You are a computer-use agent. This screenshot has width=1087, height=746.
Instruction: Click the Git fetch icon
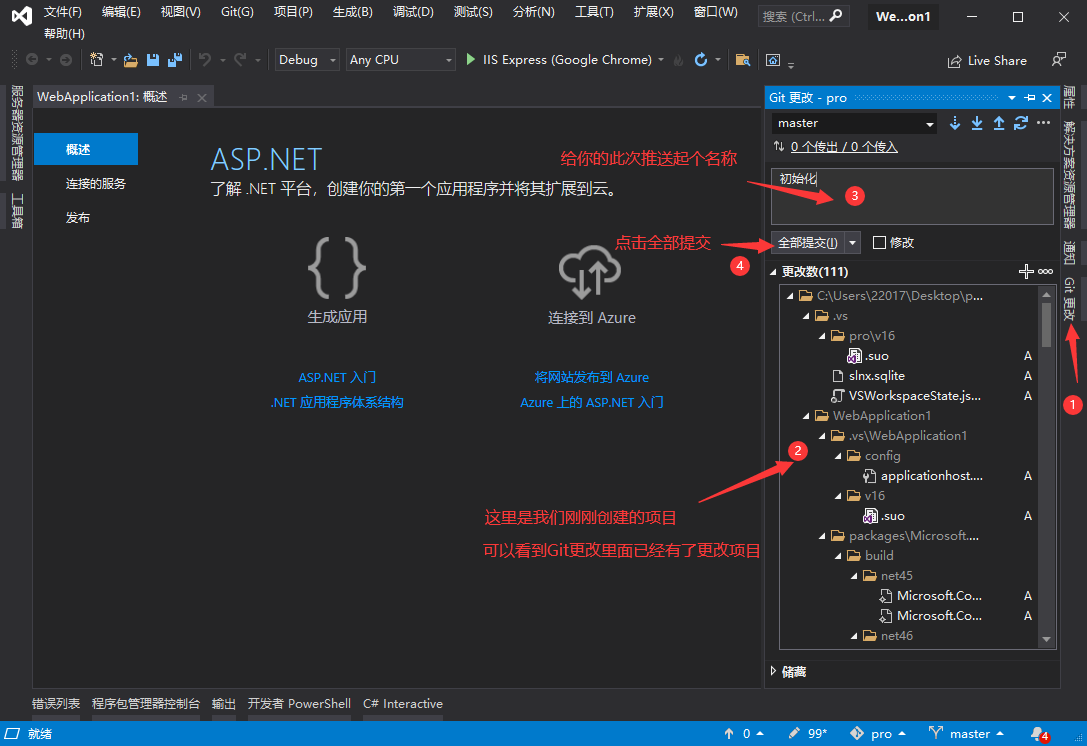point(955,123)
